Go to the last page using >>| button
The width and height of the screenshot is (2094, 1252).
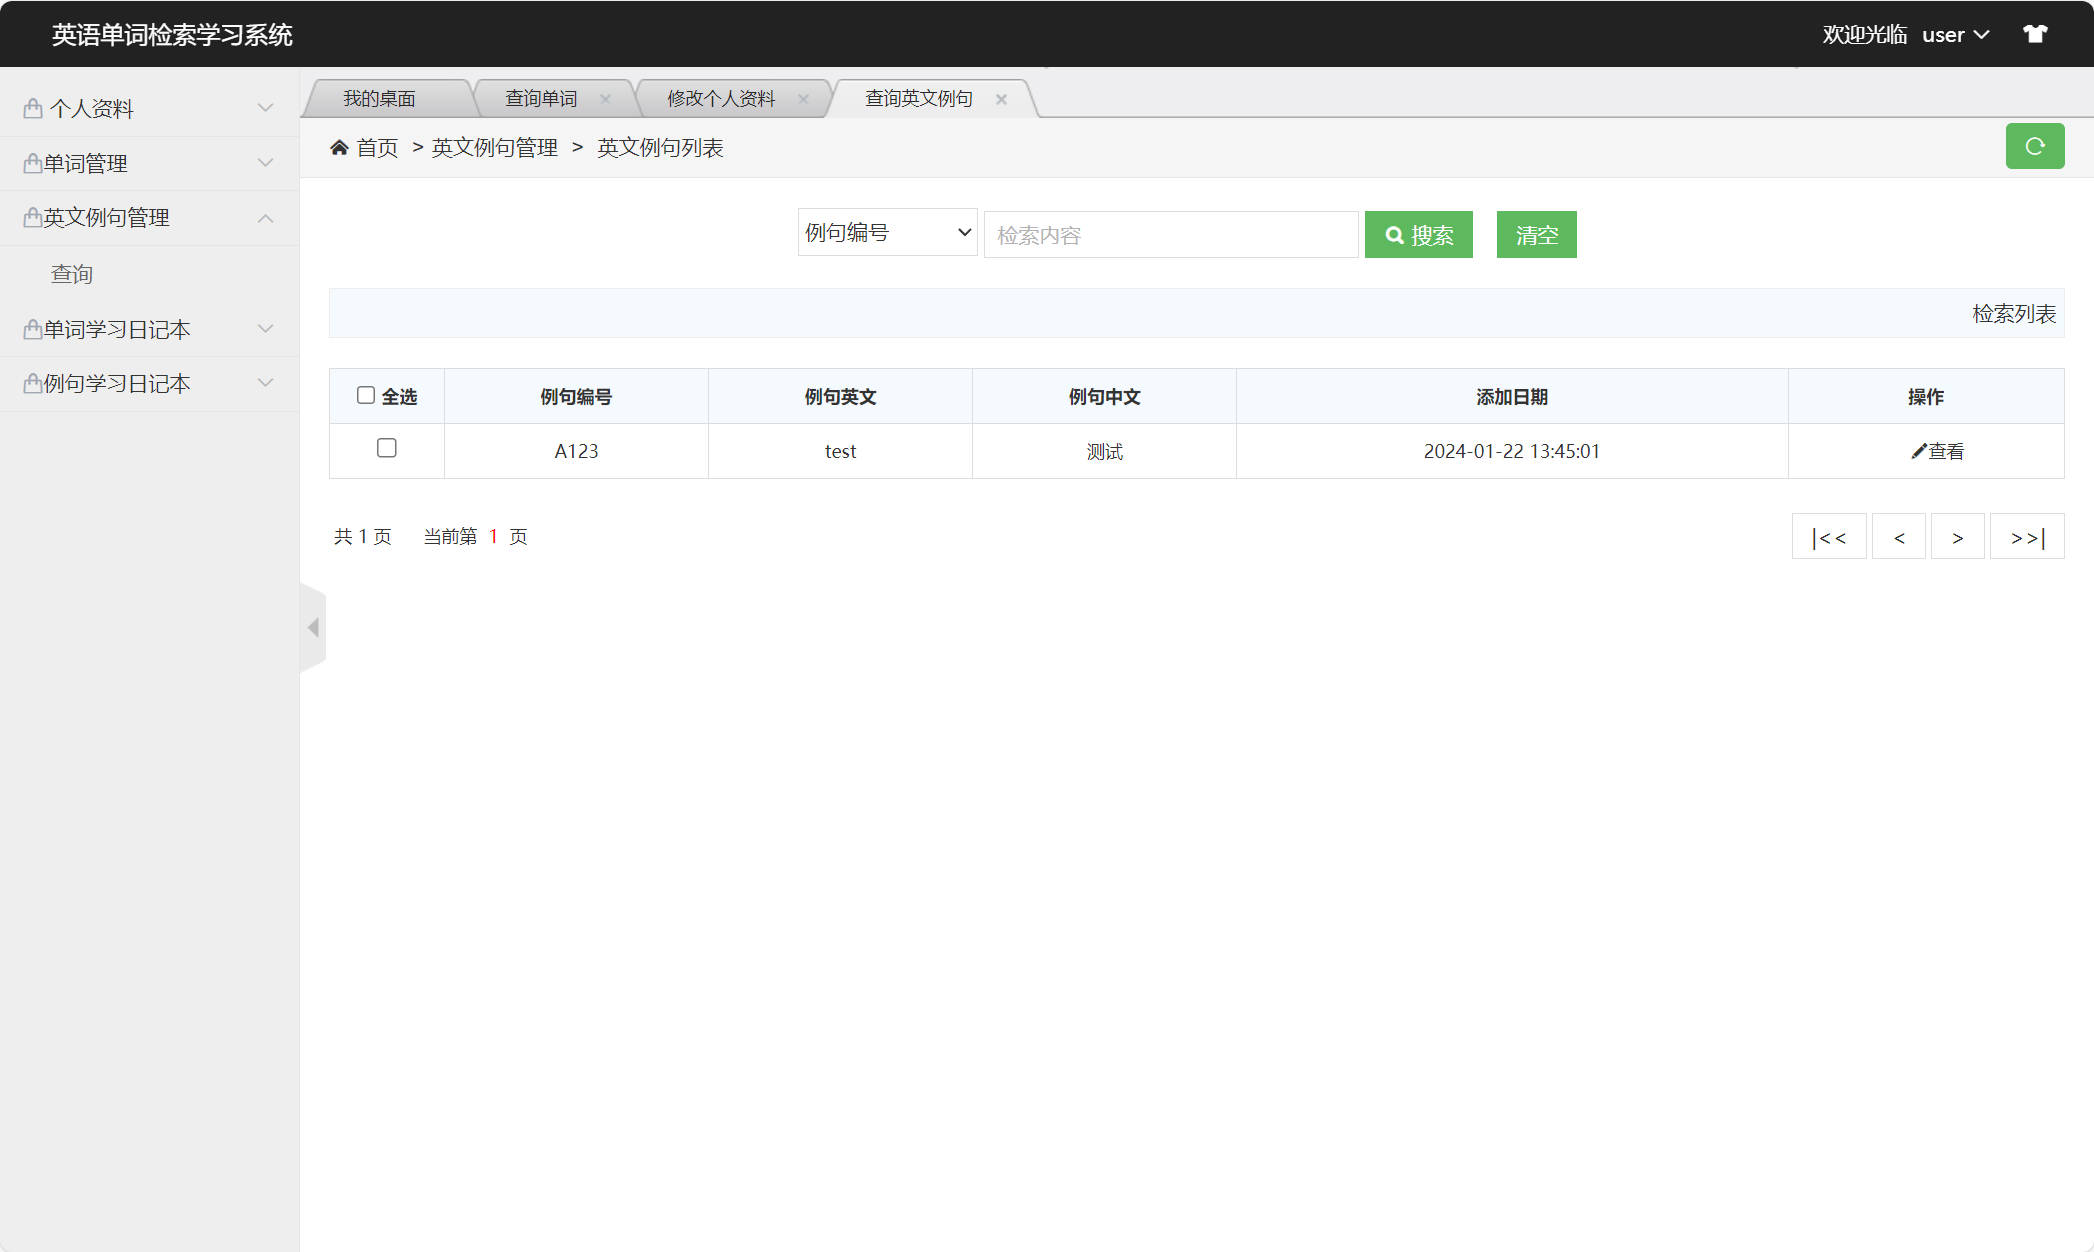(2027, 537)
